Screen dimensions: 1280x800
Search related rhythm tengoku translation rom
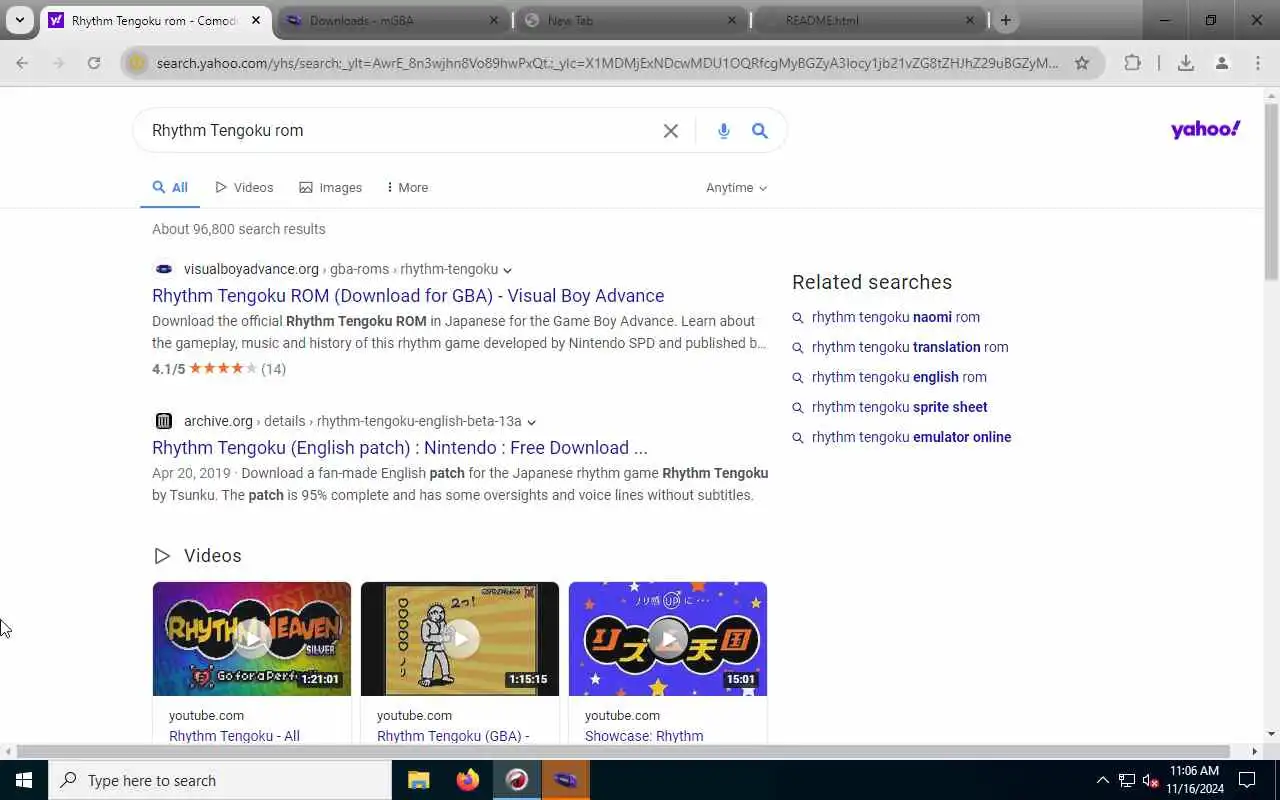[910, 347]
